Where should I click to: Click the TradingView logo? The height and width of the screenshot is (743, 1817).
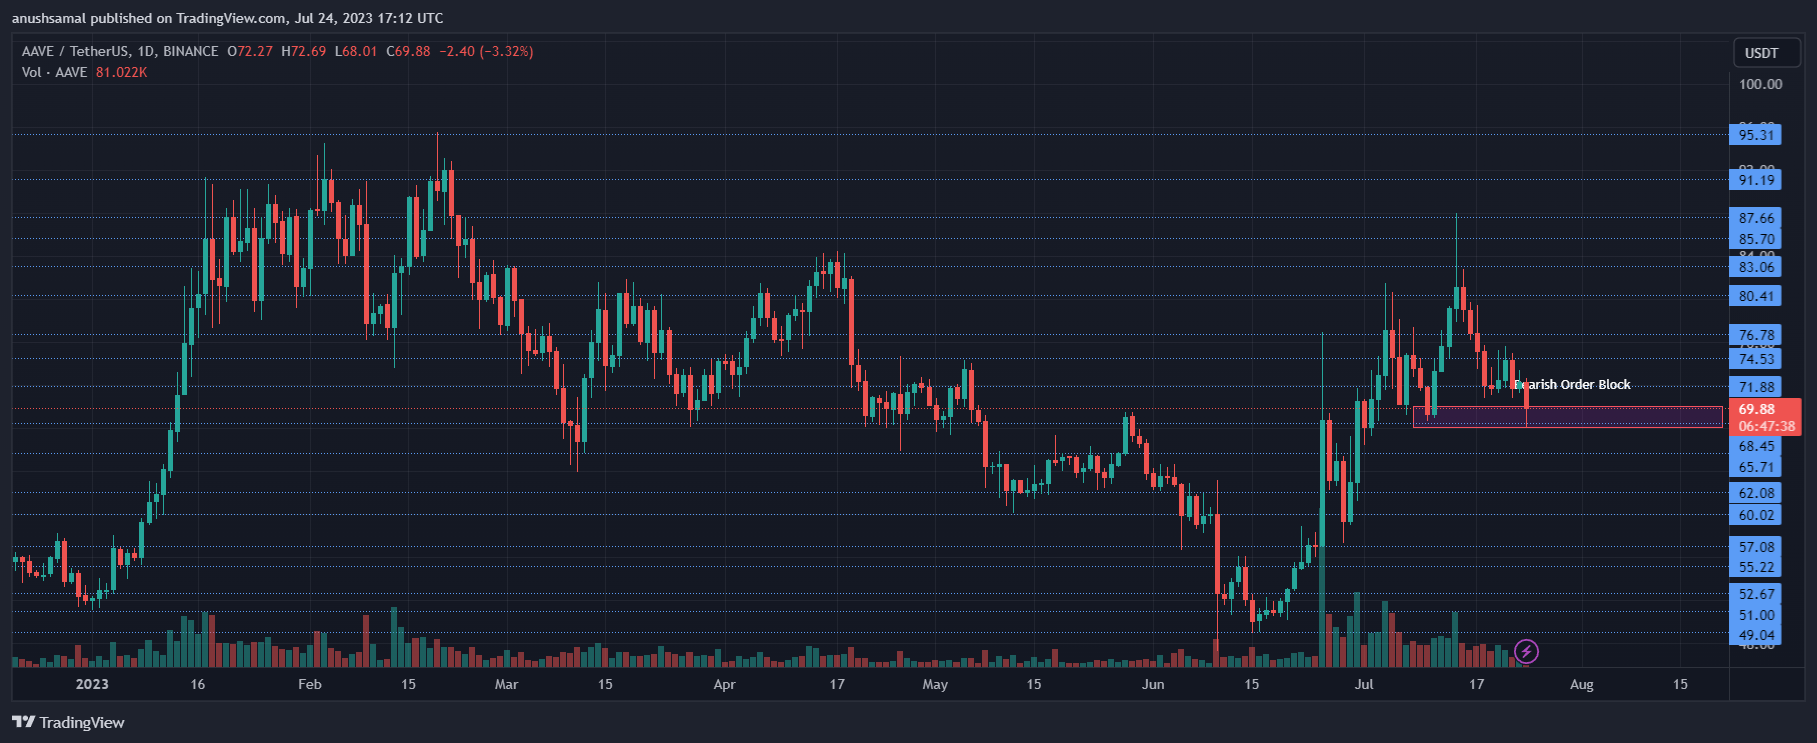click(68, 722)
